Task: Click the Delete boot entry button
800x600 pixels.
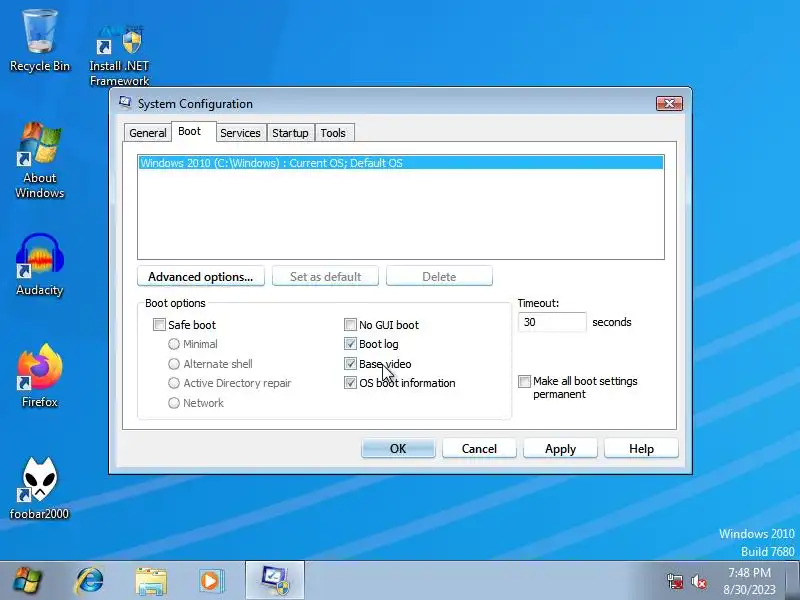Action: (439, 276)
